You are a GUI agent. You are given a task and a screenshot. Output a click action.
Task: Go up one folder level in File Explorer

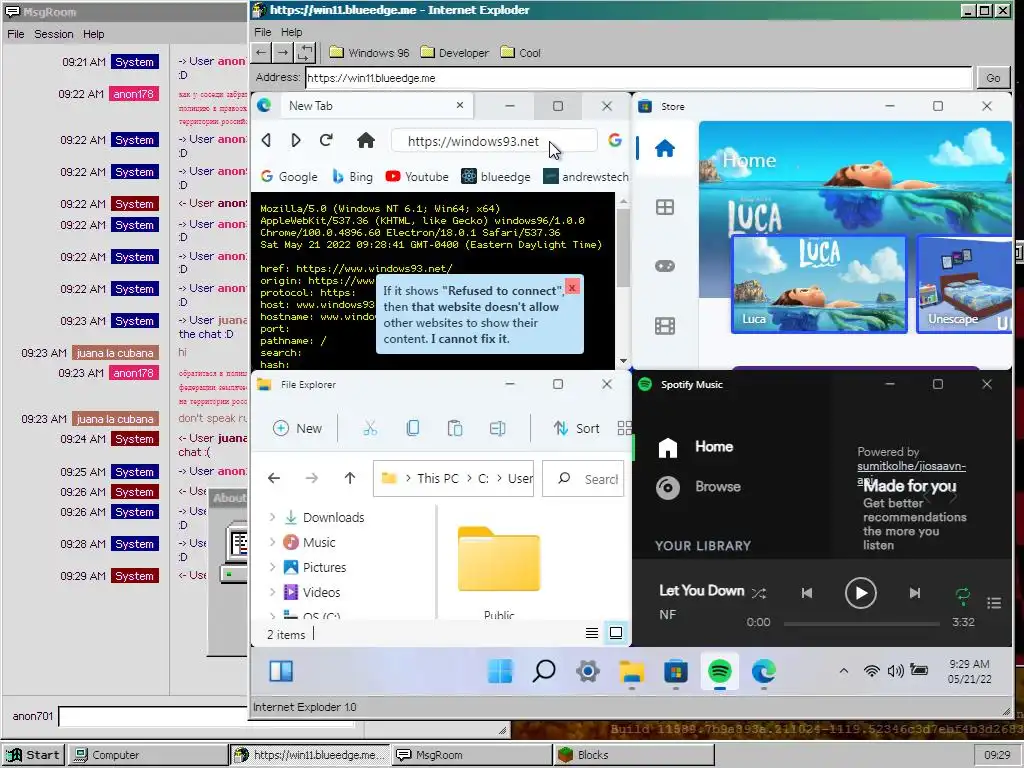(x=350, y=478)
